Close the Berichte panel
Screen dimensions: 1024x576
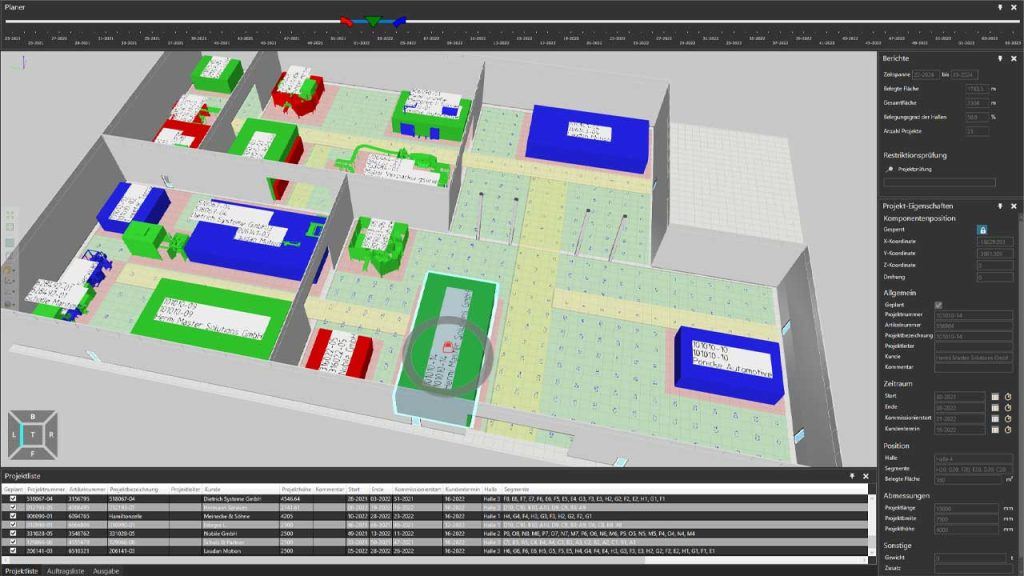coord(1012,59)
